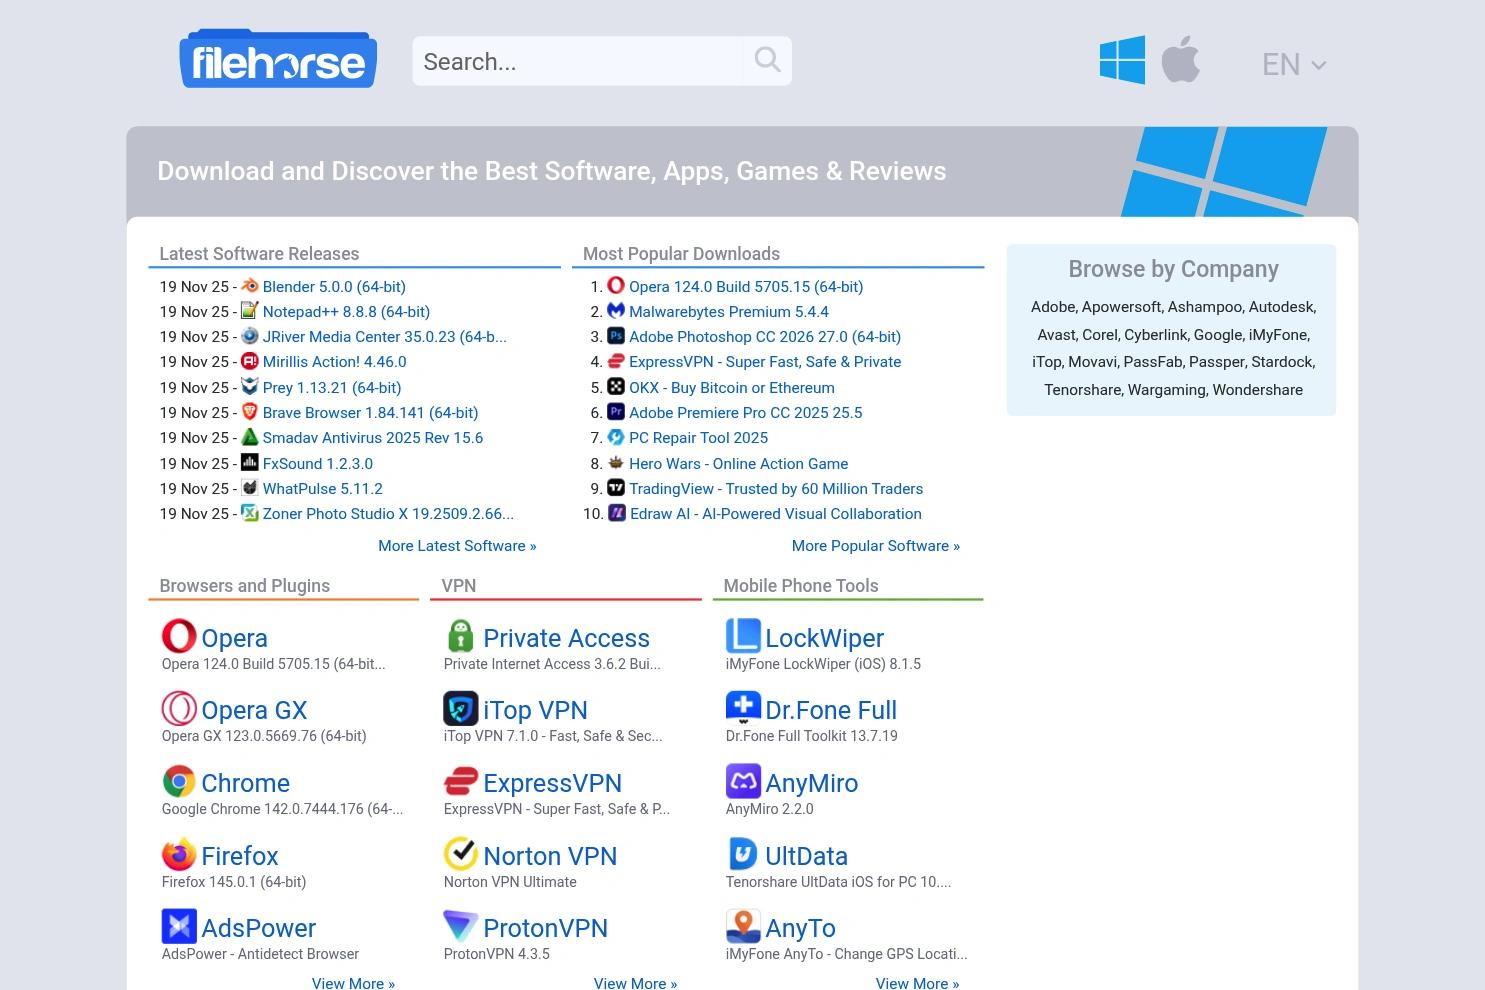Click the AnyMiro icon

pyautogui.click(x=743, y=781)
